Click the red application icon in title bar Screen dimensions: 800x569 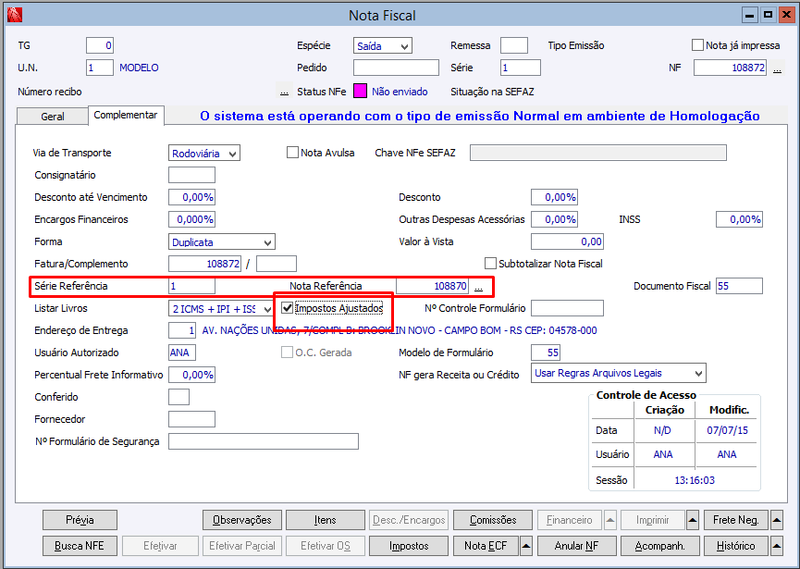(15, 15)
